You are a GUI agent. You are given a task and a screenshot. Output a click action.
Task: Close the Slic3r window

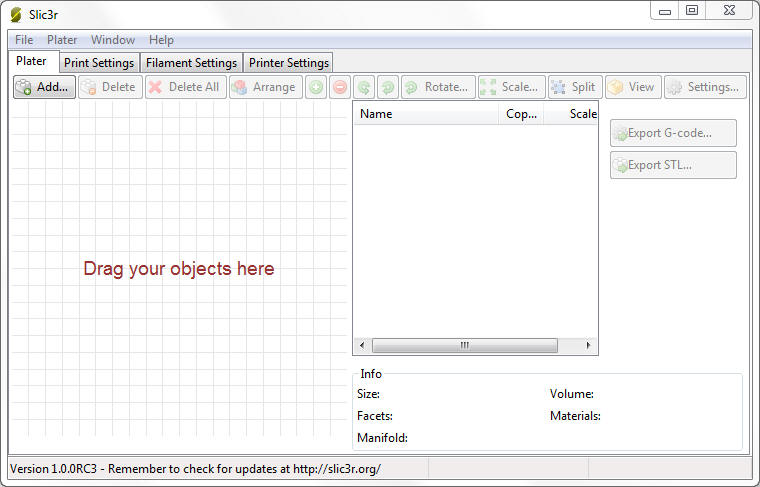click(x=729, y=11)
